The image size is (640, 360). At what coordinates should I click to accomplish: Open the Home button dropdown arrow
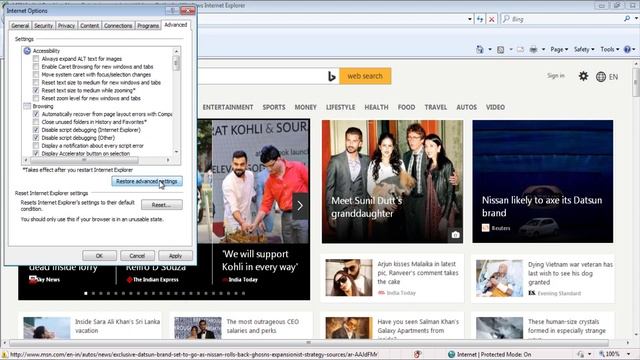490,49
